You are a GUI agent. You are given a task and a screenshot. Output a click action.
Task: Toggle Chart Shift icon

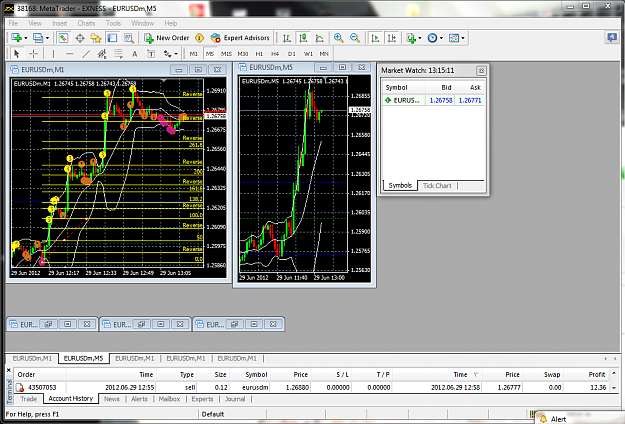tap(392, 38)
